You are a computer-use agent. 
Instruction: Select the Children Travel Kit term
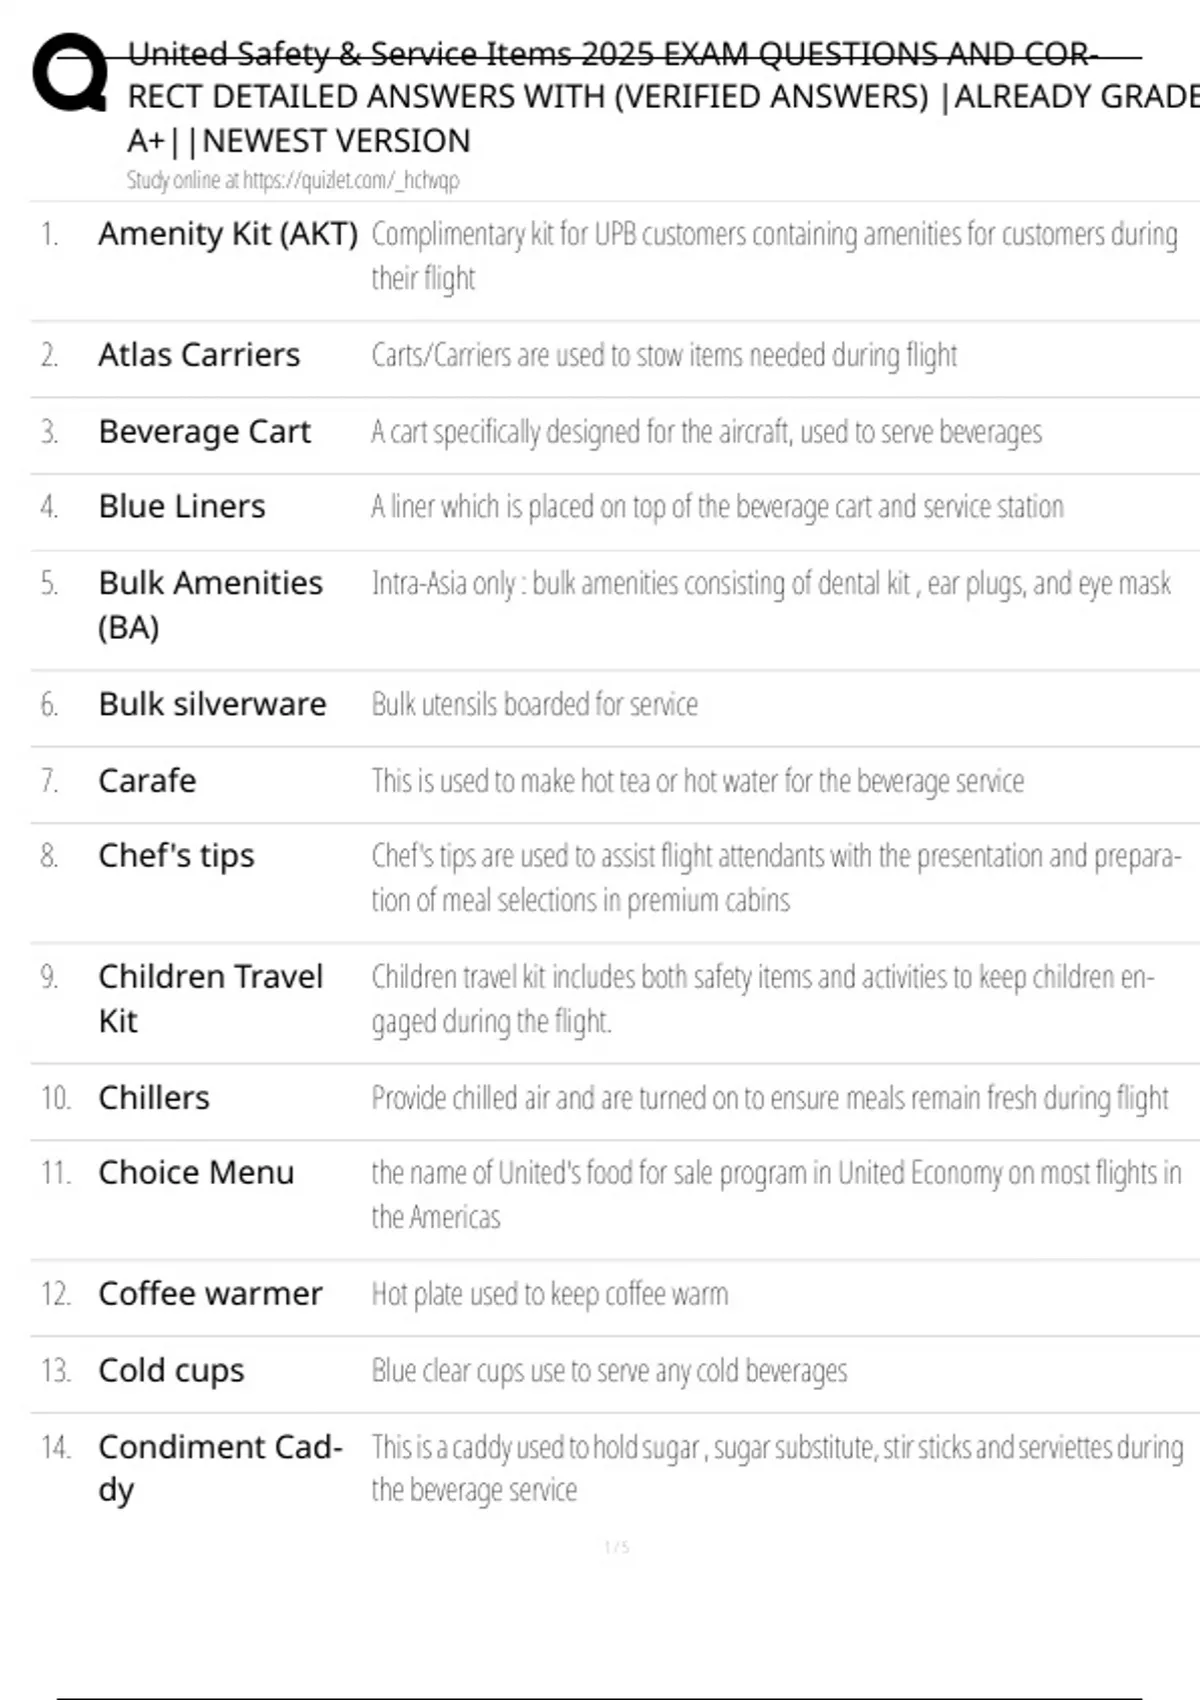pyautogui.click(x=210, y=998)
